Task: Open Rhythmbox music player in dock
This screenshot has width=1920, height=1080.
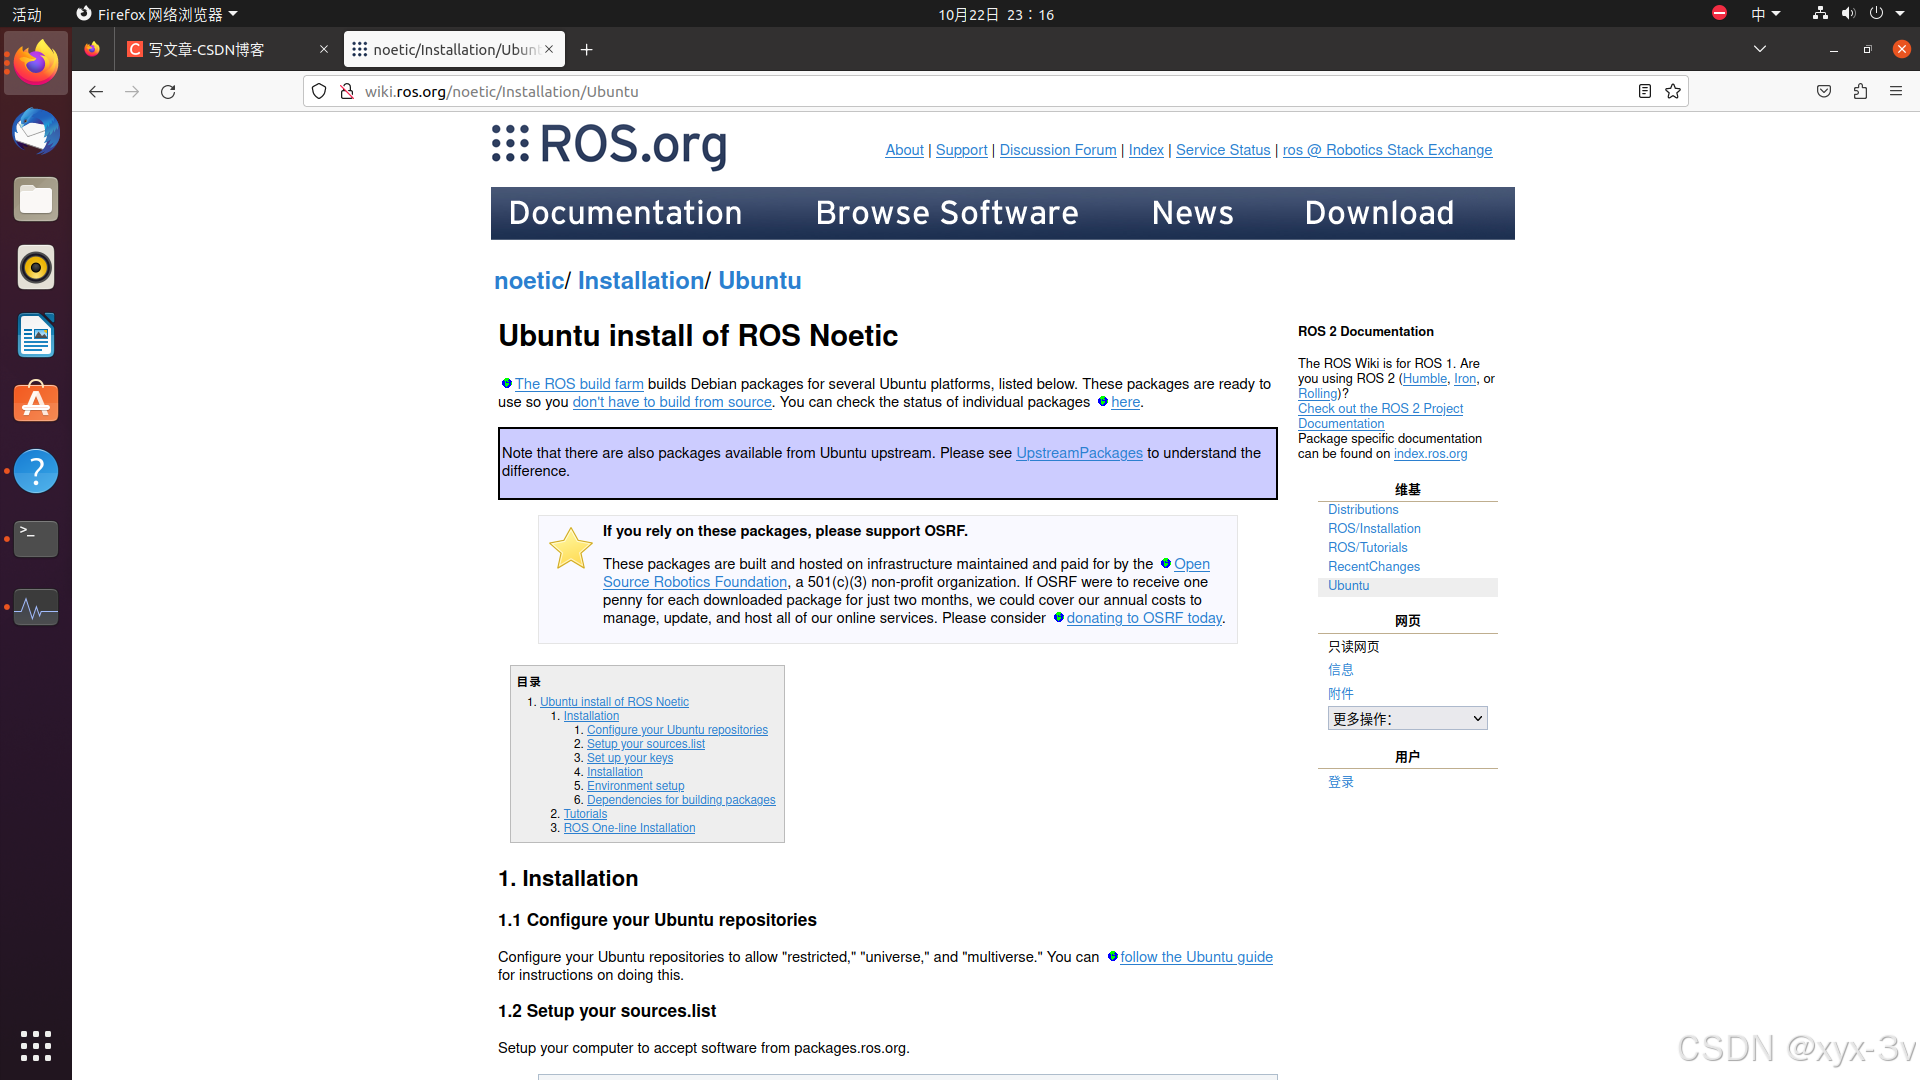Action: (36, 267)
